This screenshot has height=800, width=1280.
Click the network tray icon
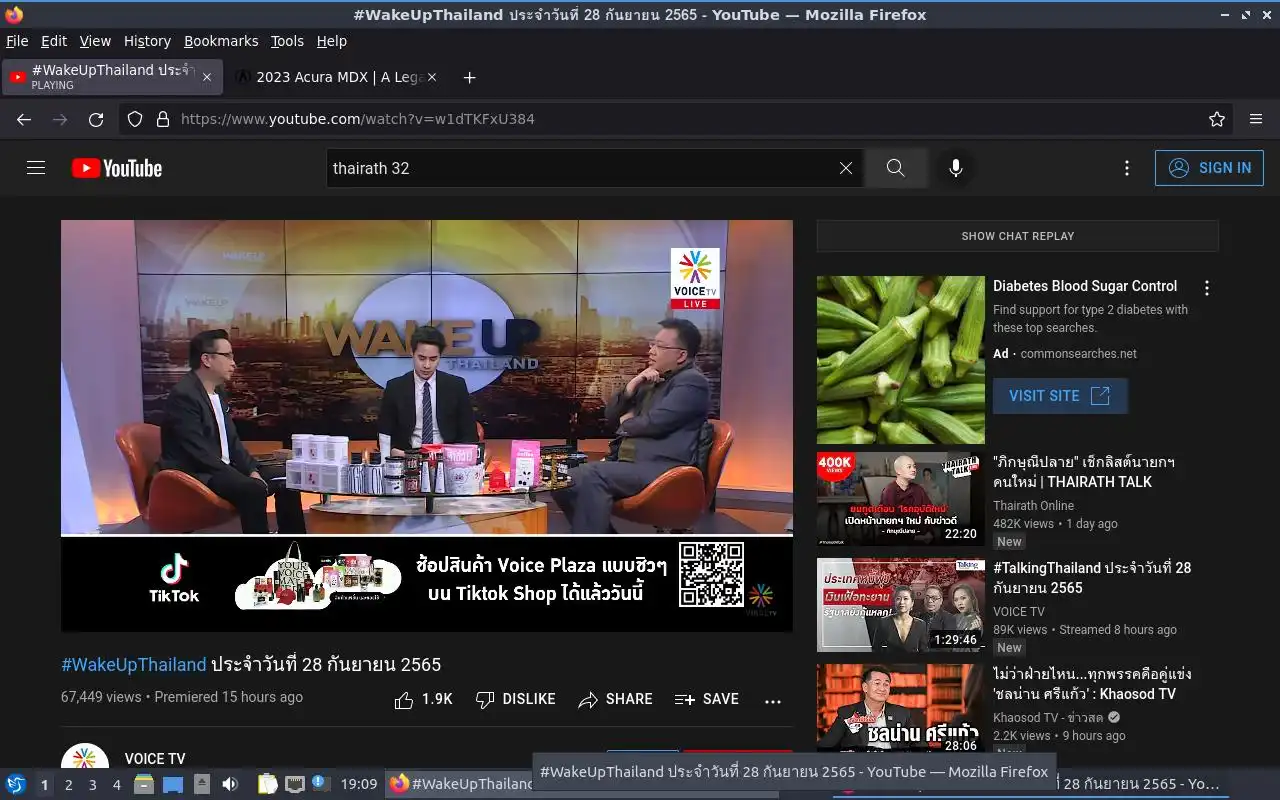[x=295, y=784]
